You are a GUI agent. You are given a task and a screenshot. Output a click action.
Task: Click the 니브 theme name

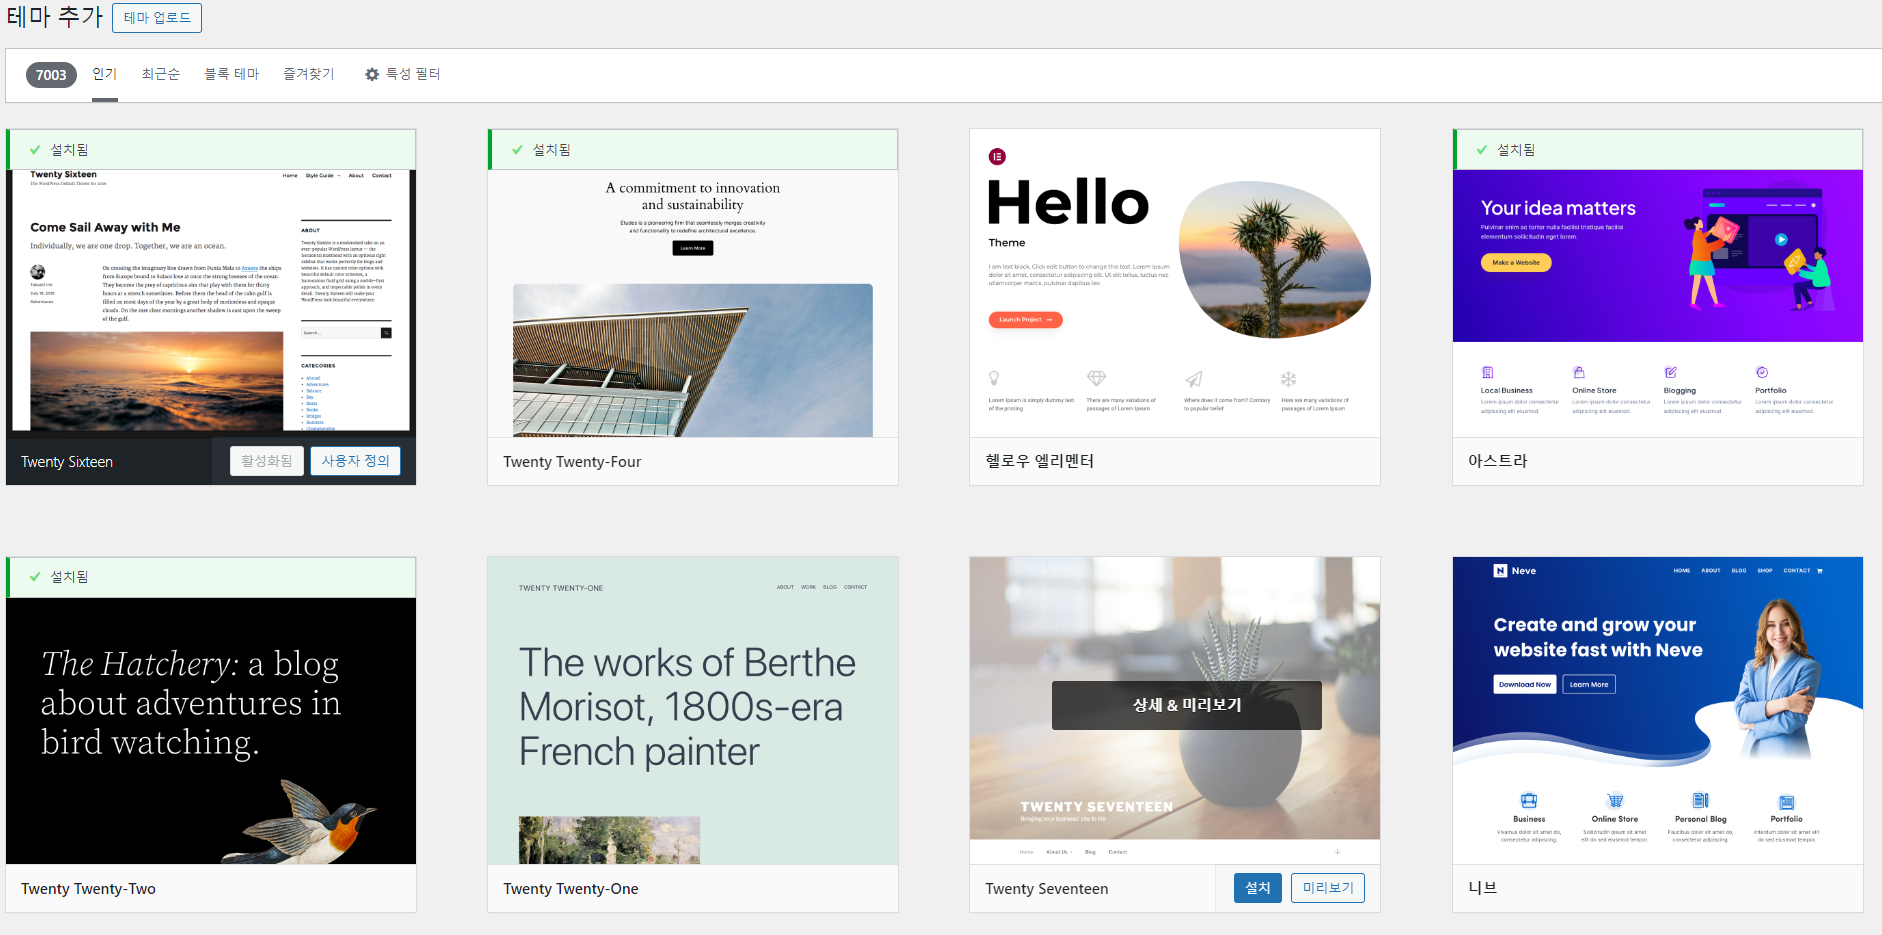pos(1483,888)
